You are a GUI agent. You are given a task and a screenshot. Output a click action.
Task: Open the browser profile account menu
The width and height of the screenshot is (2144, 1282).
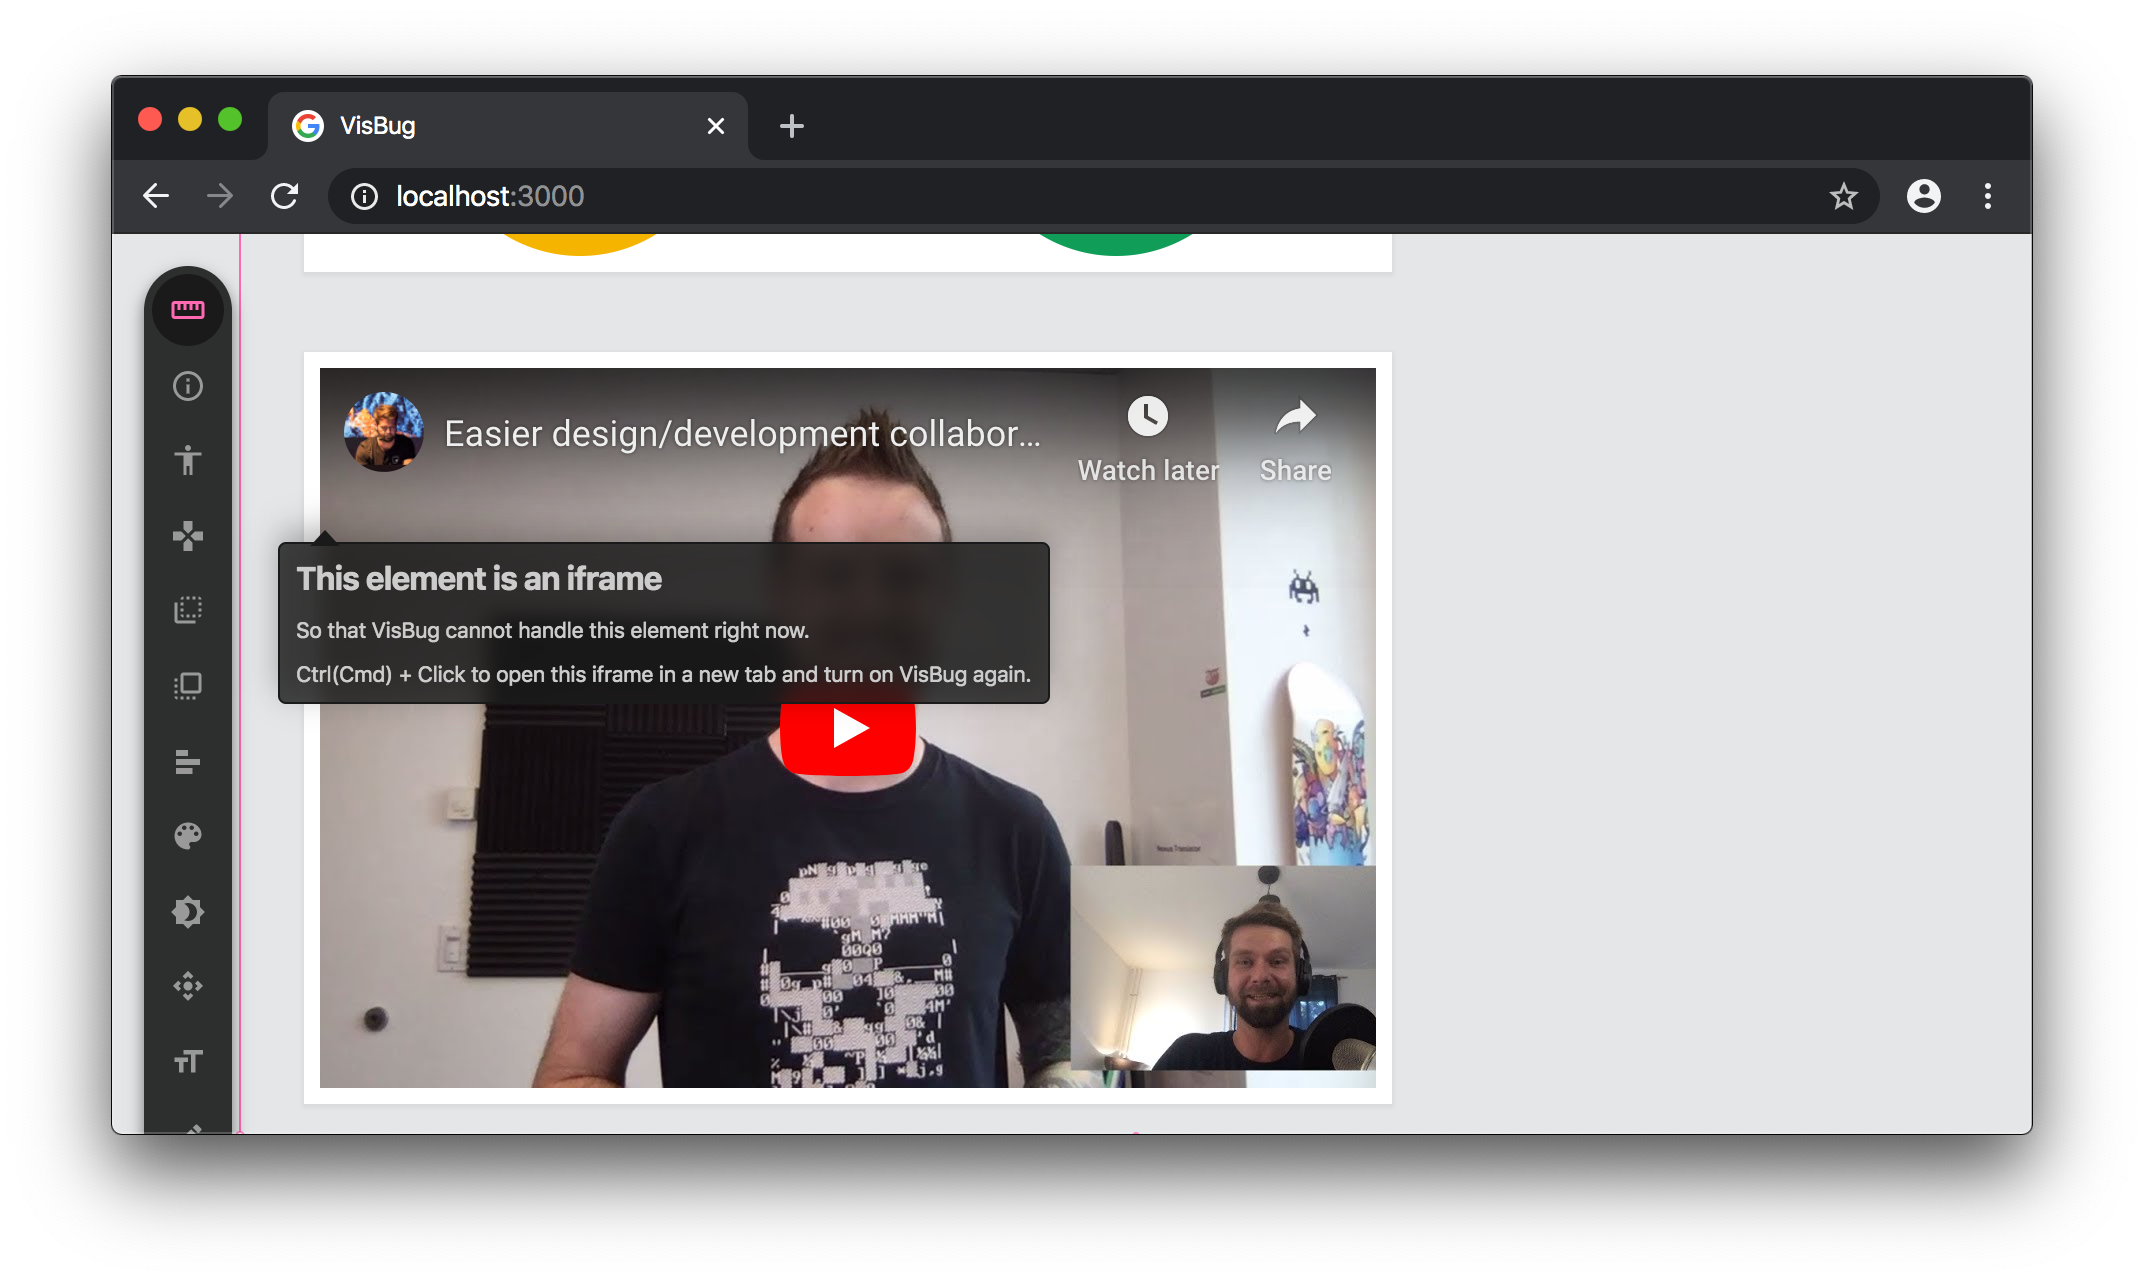click(x=1923, y=196)
